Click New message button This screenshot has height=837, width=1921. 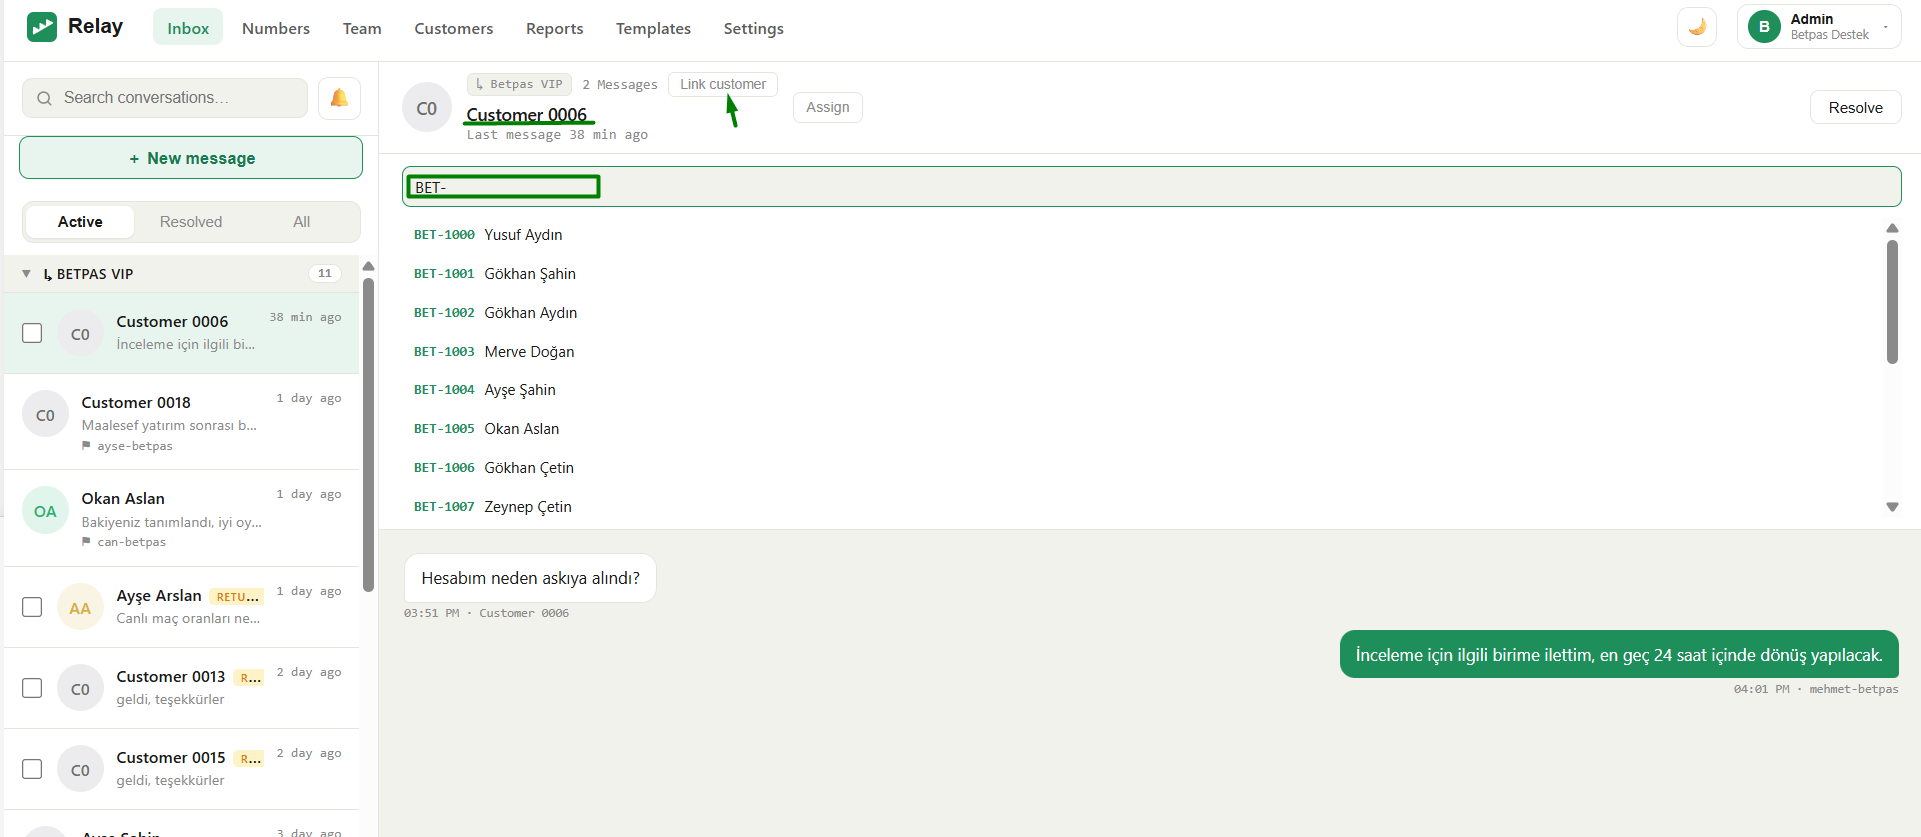coord(191,158)
